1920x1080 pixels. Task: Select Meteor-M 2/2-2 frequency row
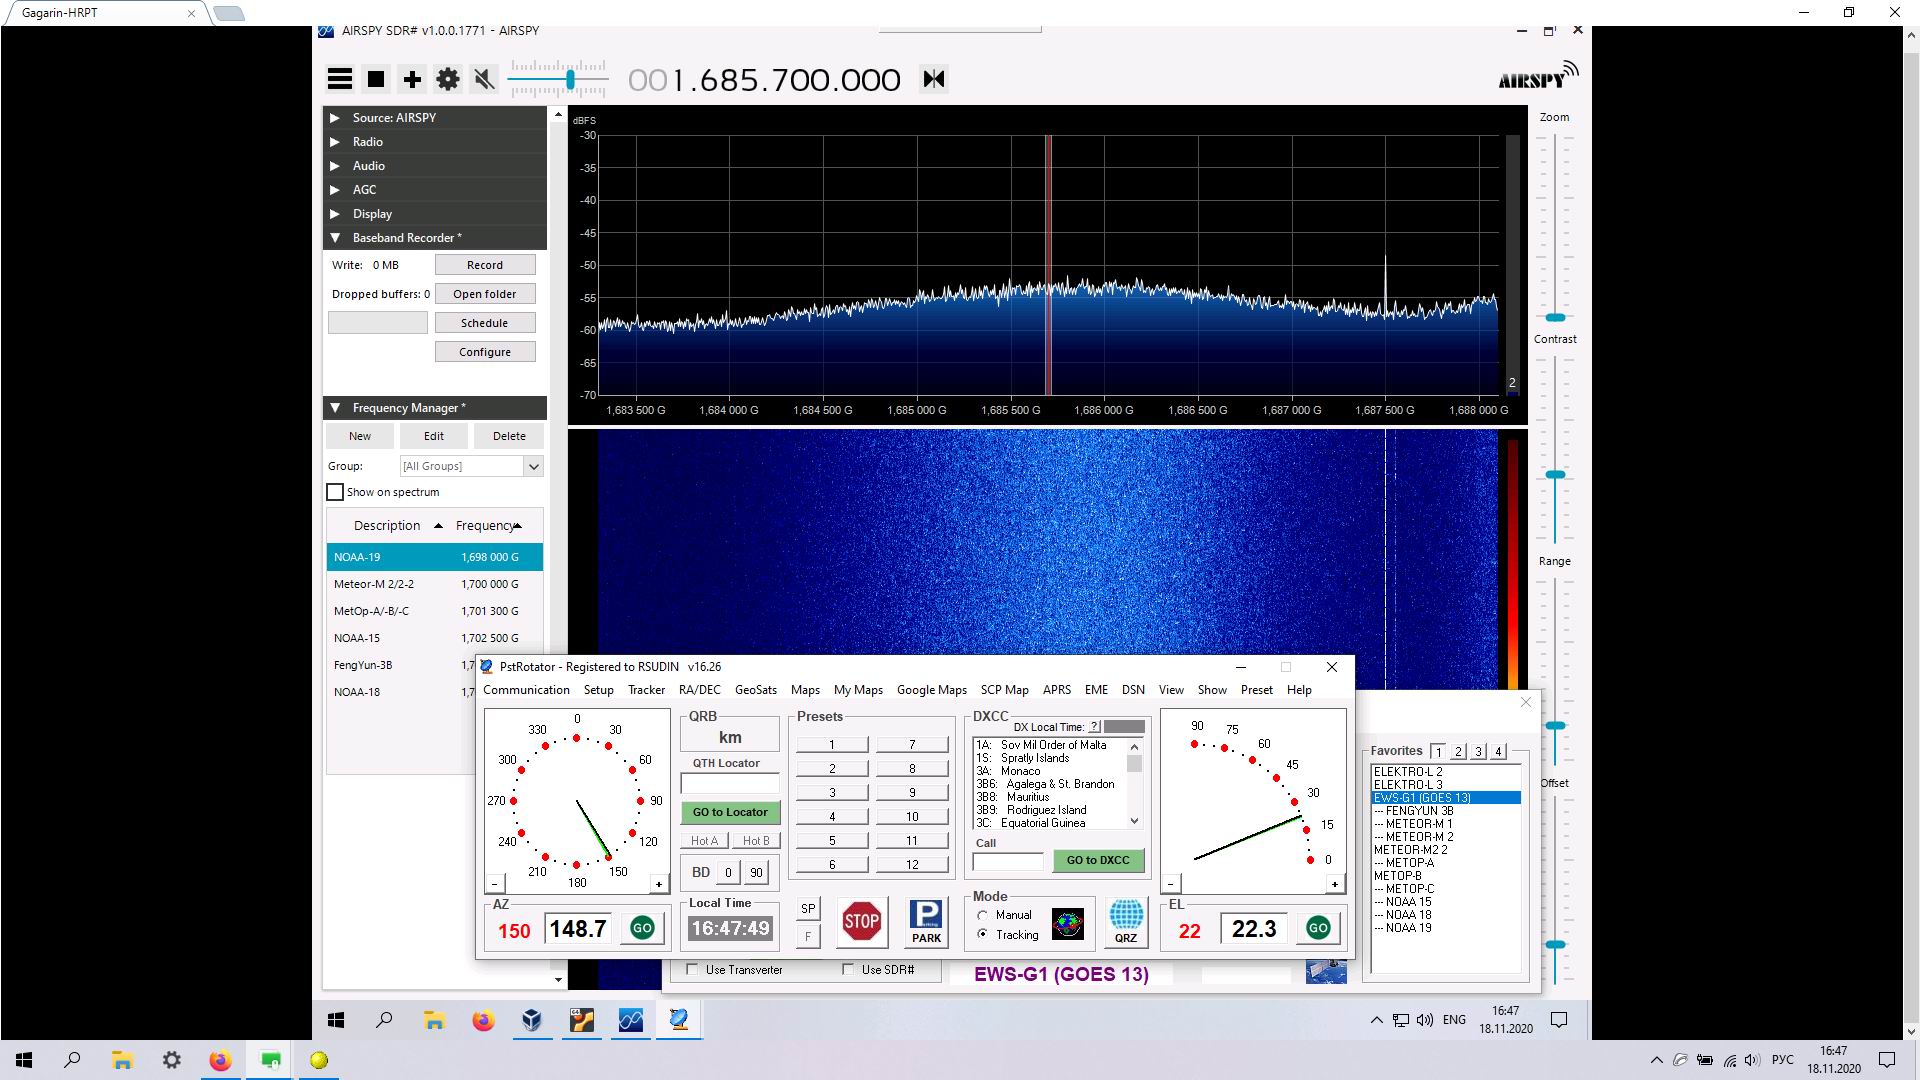pyautogui.click(x=434, y=584)
